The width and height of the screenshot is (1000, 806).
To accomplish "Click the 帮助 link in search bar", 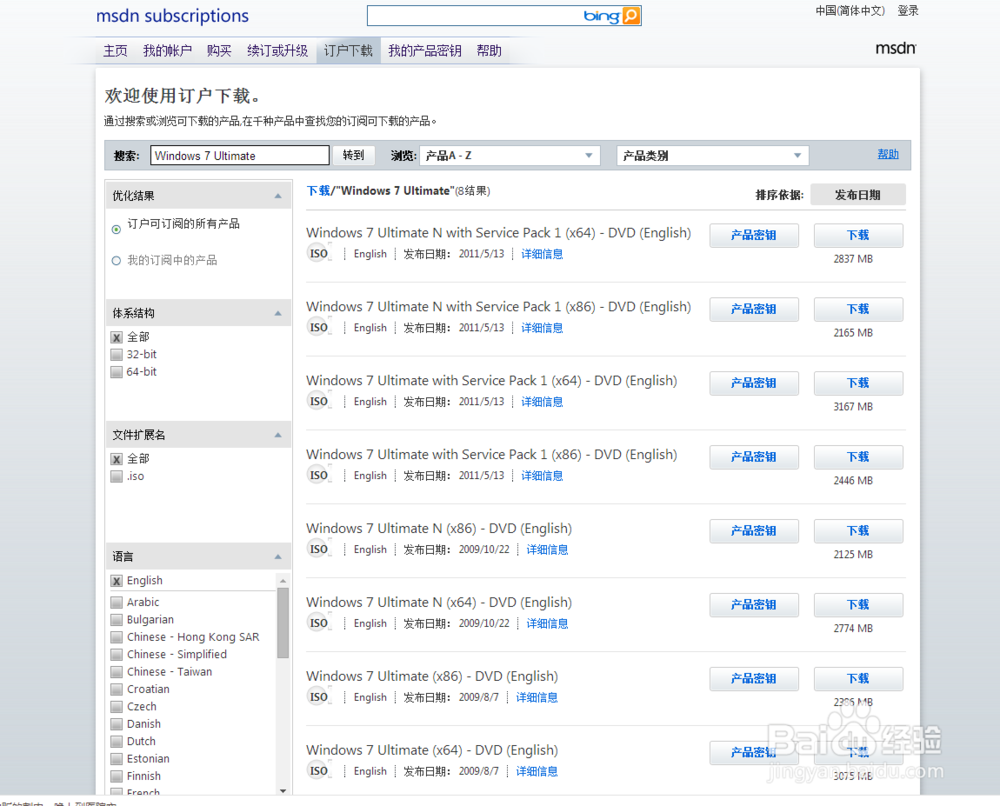I will coord(888,154).
